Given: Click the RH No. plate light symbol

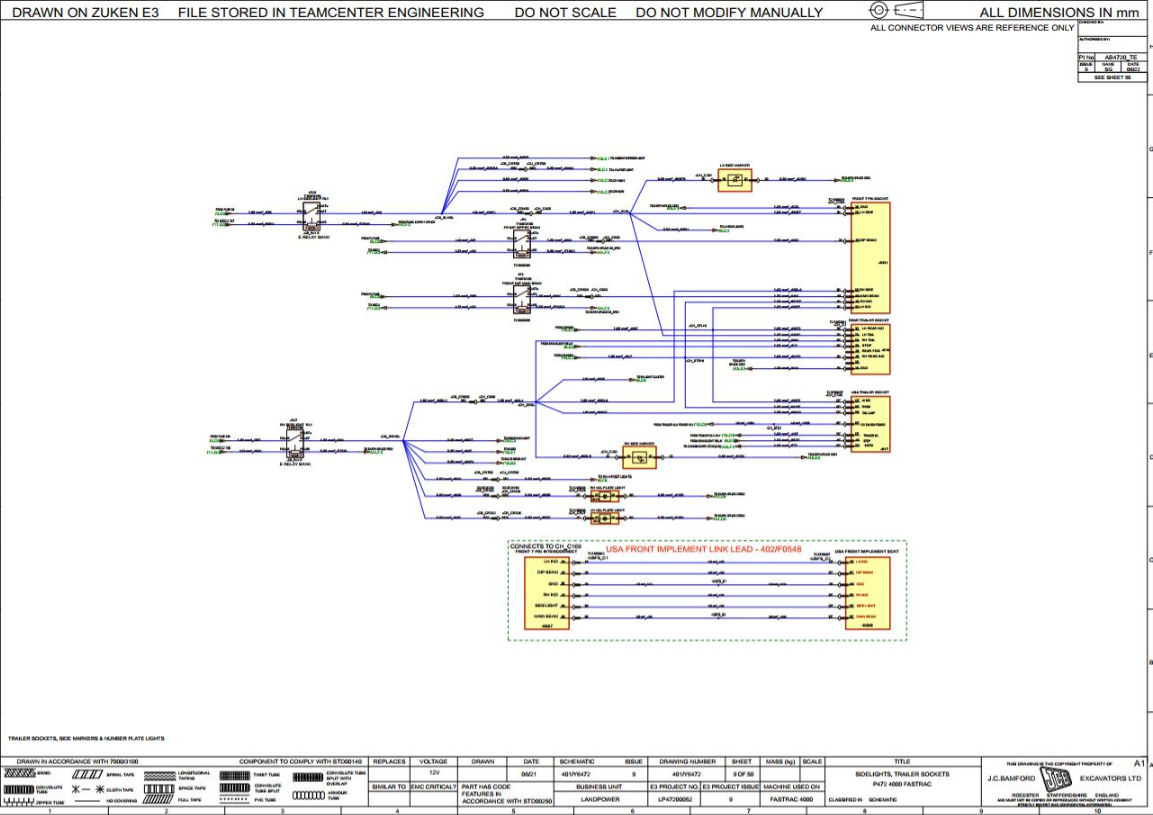Looking at the screenshot, I should (x=604, y=496).
